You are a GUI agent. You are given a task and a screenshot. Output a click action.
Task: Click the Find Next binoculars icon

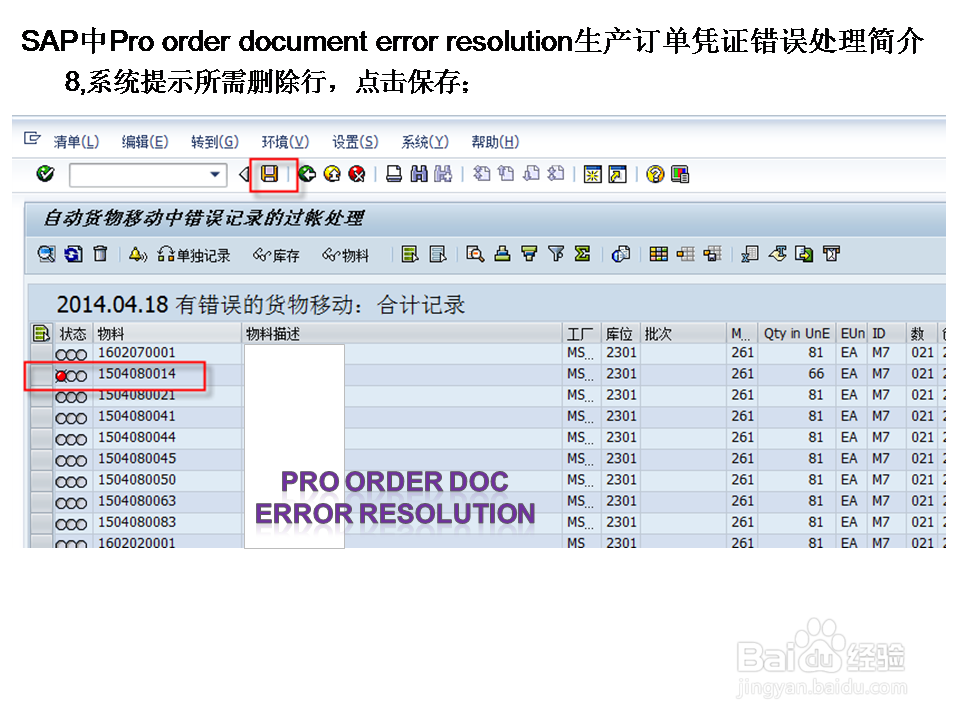(443, 174)
